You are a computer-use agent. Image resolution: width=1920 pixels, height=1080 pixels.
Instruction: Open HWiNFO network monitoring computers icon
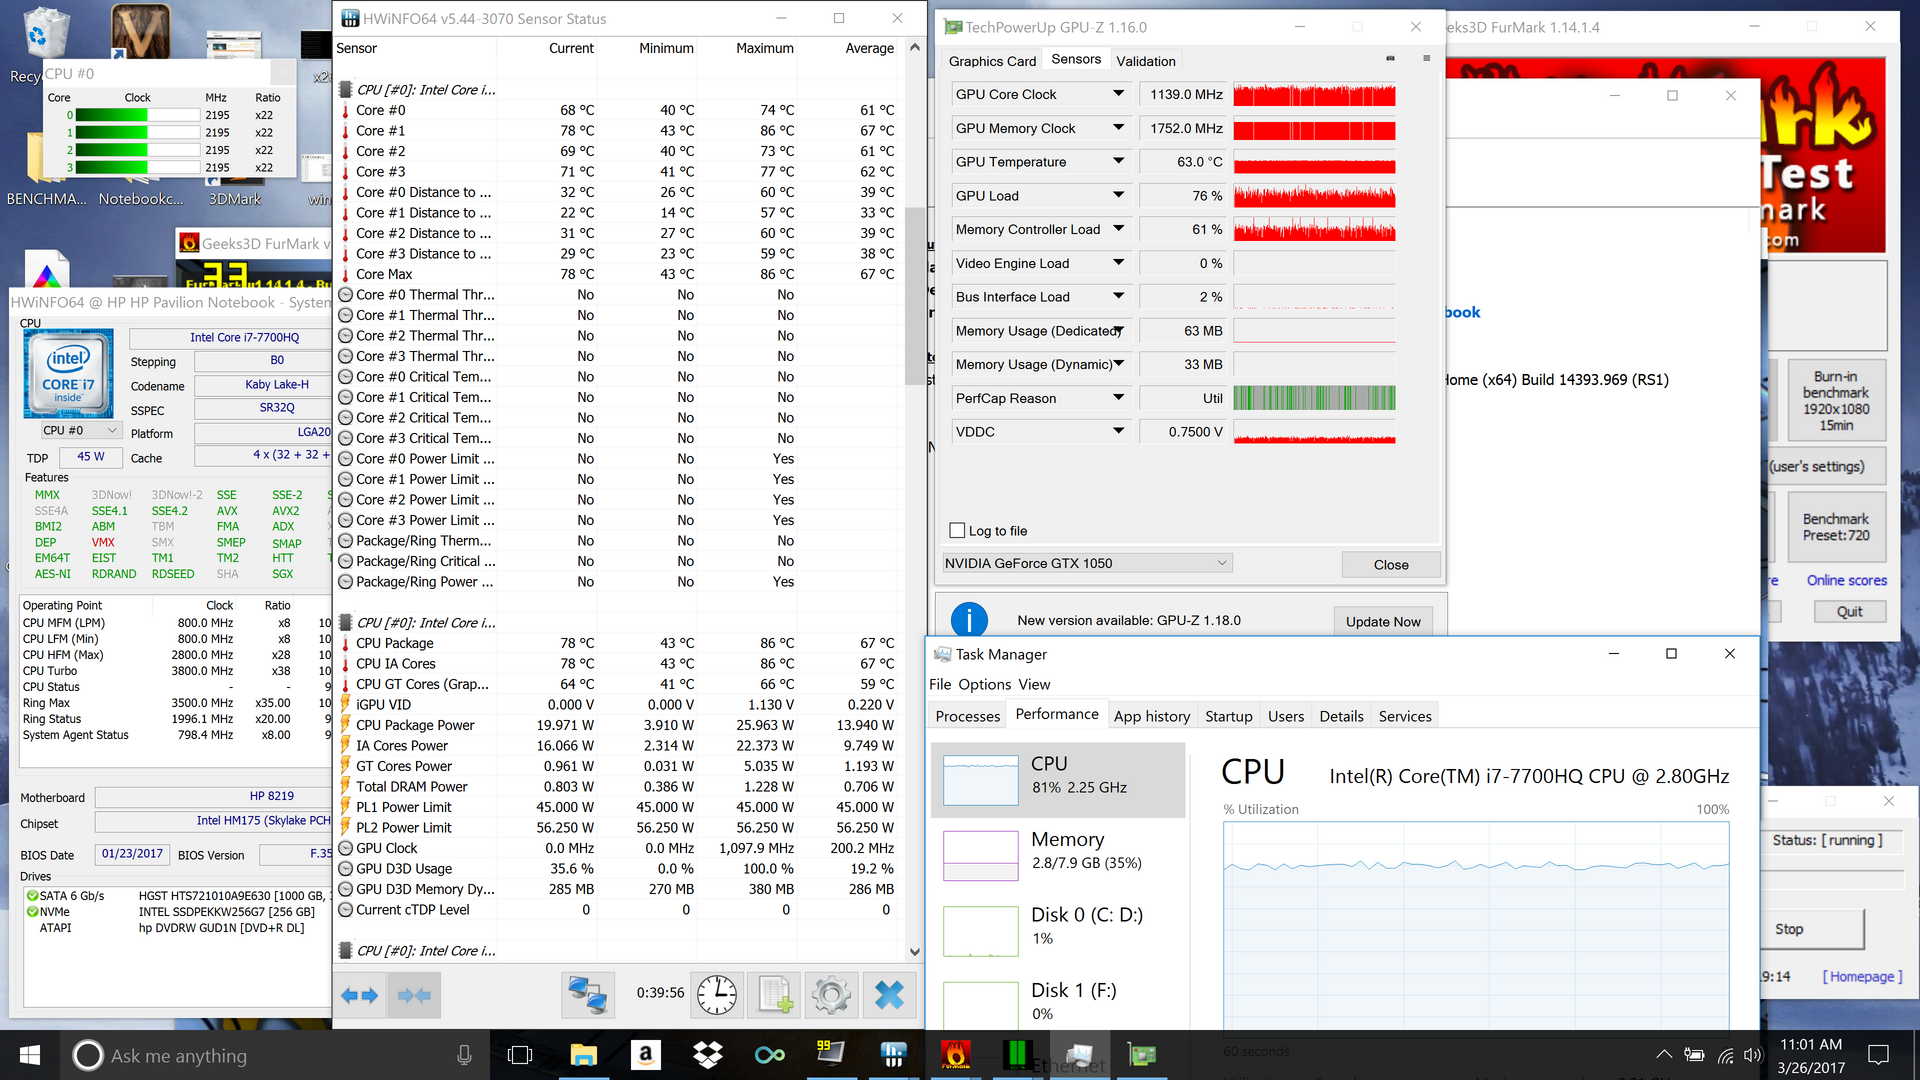point(587,995)
